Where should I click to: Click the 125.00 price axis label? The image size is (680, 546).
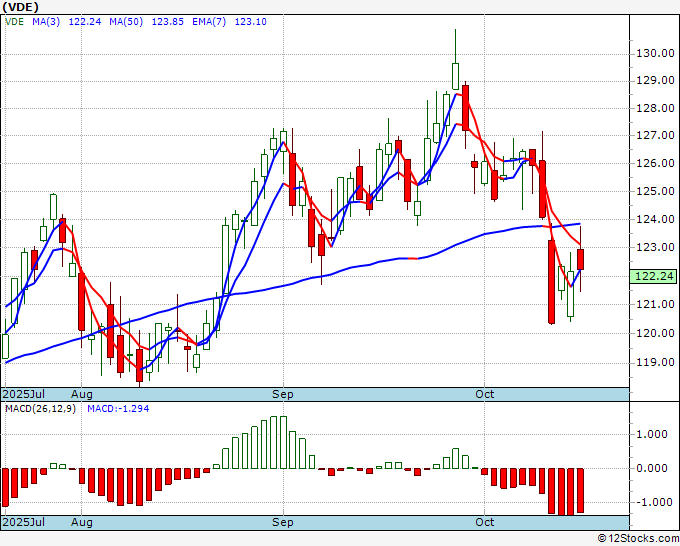[654, 191]
